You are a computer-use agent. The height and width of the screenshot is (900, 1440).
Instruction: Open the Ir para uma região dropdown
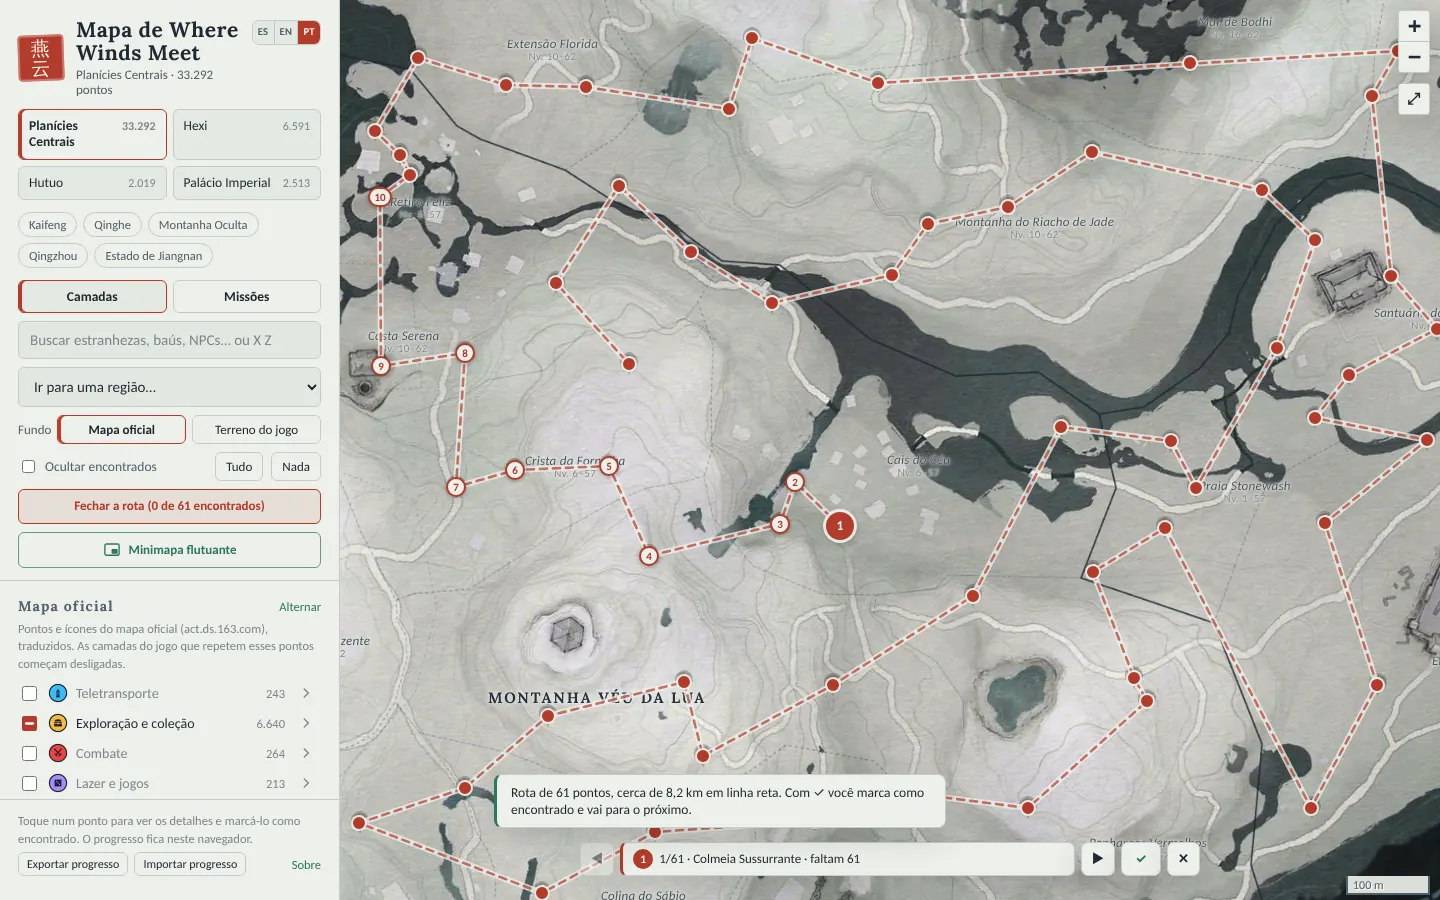169,387
